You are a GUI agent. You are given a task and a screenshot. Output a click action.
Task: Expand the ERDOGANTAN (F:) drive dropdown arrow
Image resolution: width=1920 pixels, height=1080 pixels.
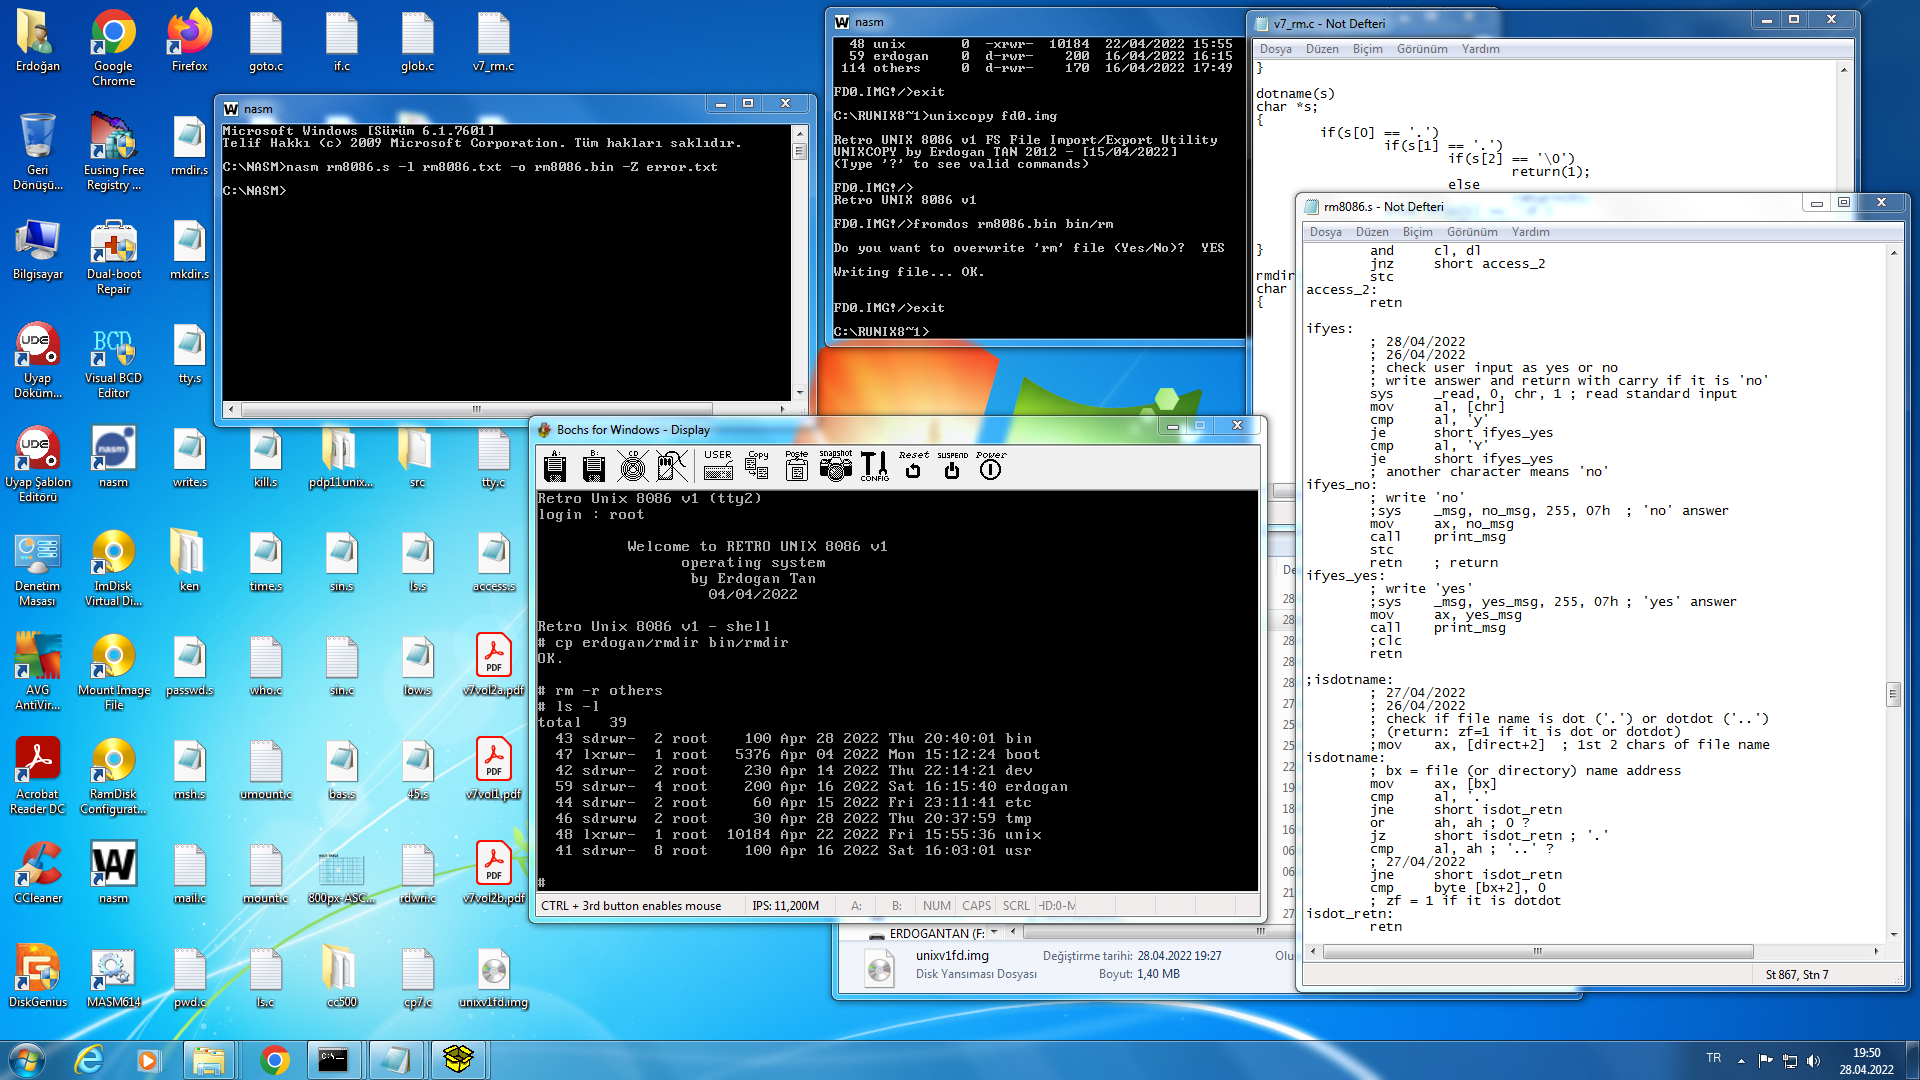[995, 933]
